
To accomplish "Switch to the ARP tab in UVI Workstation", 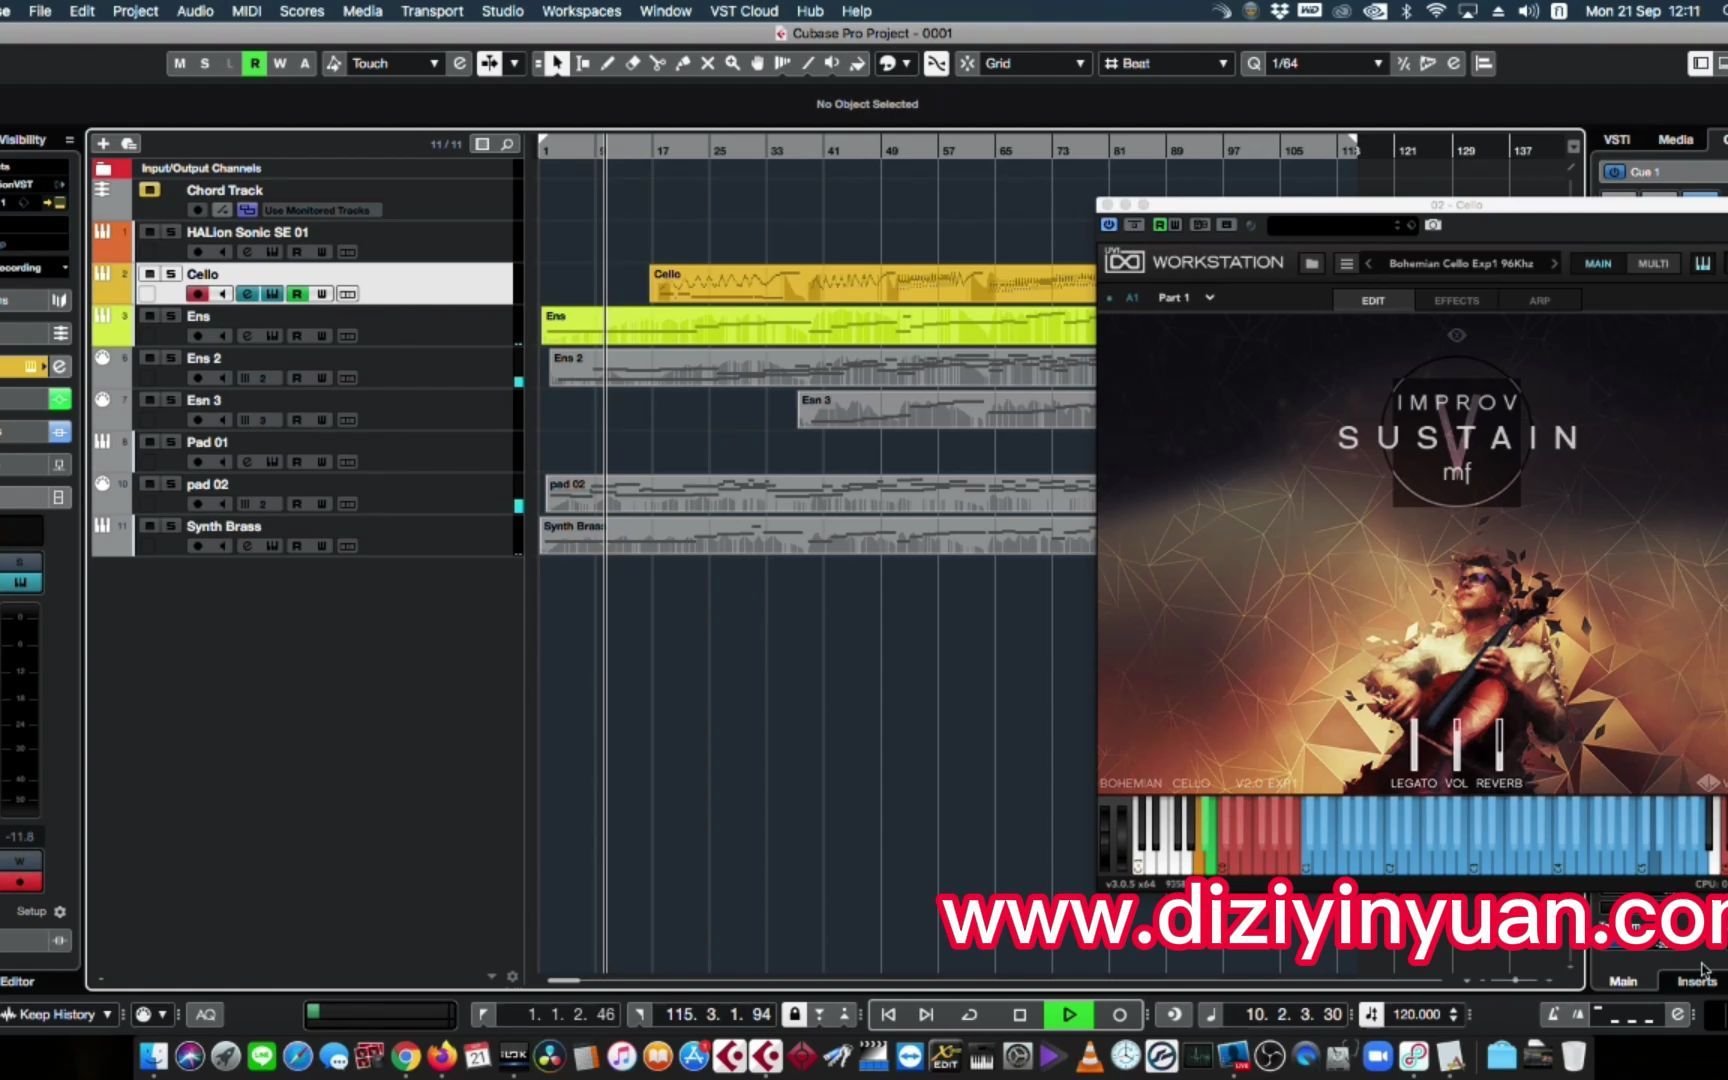I will (1539, 300).
